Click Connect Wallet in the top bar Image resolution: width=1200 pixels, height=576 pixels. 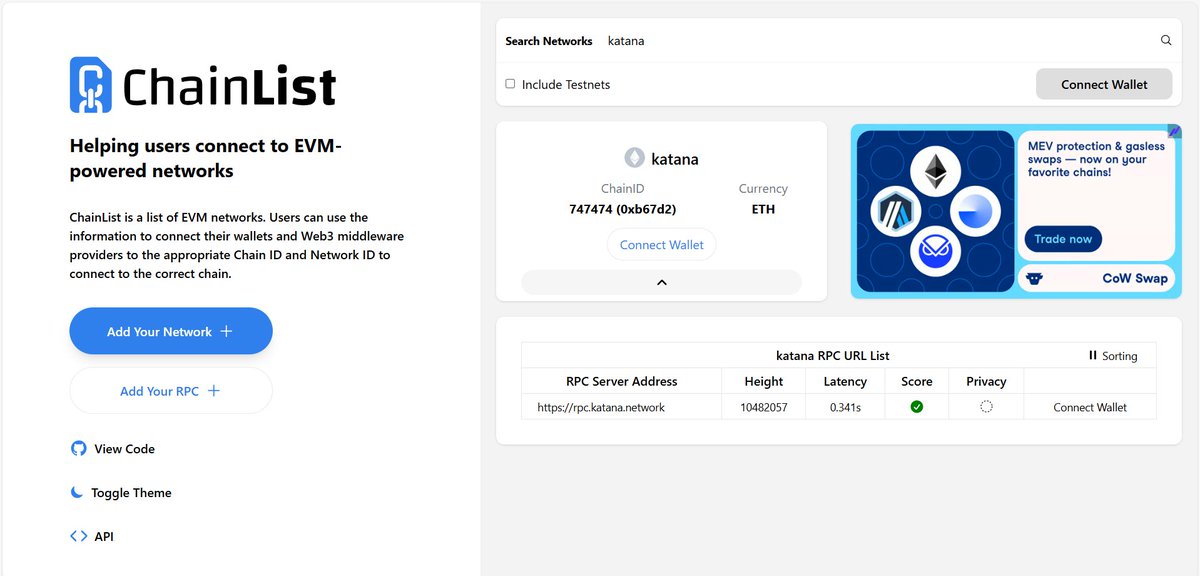[1104, 84]
